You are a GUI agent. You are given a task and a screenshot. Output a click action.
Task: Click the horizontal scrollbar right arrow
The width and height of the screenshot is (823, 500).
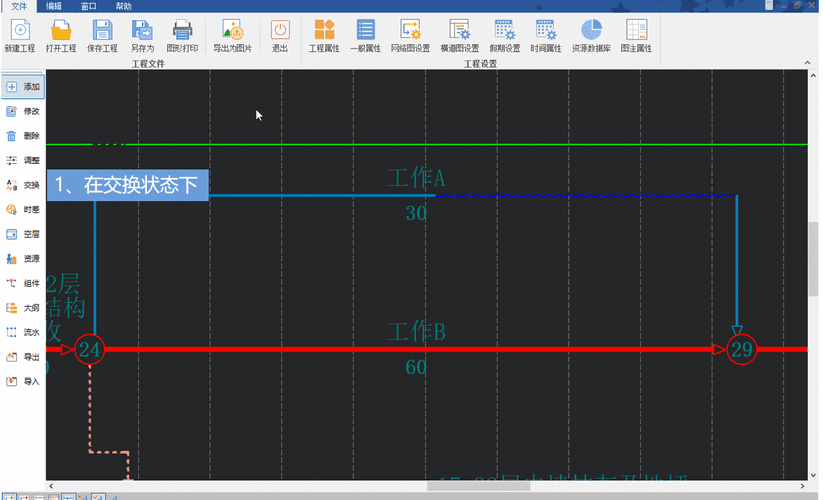(803, 486)
